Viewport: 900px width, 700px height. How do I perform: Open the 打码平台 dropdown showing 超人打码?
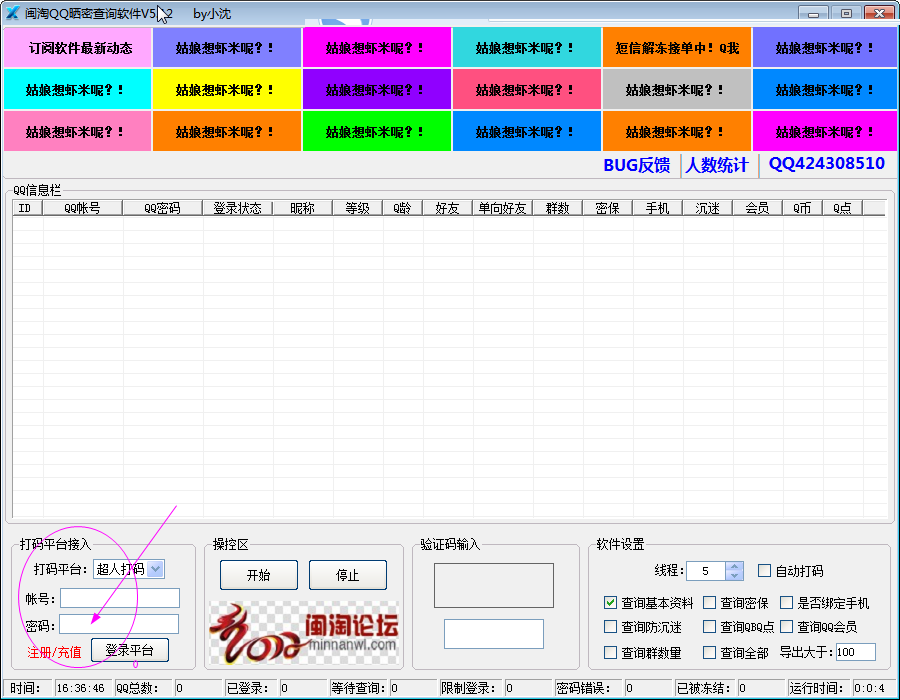(x=129, y=569)
